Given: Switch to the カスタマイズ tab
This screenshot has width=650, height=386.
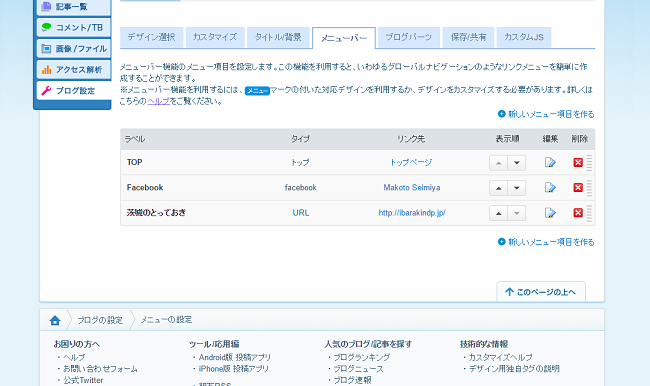Looking at the screenshot, I should [x=215, y=37].
